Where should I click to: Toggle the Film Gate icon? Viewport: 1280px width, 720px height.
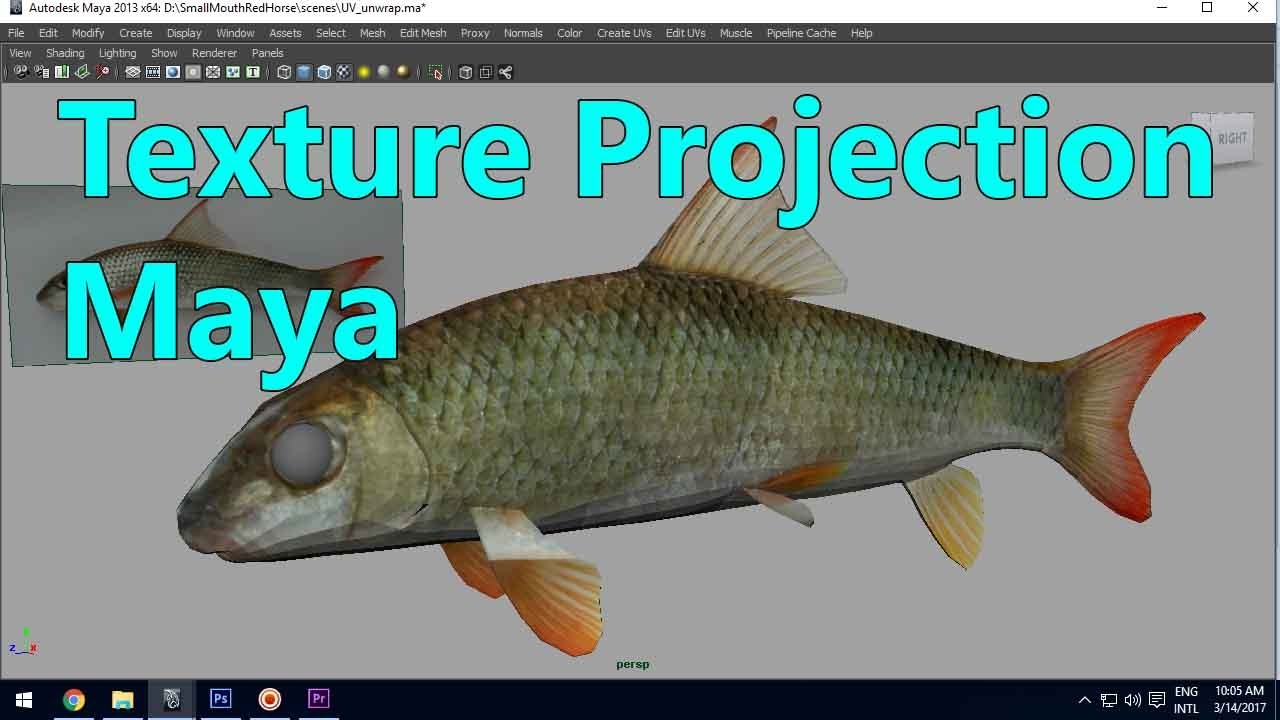coord(153,72)
